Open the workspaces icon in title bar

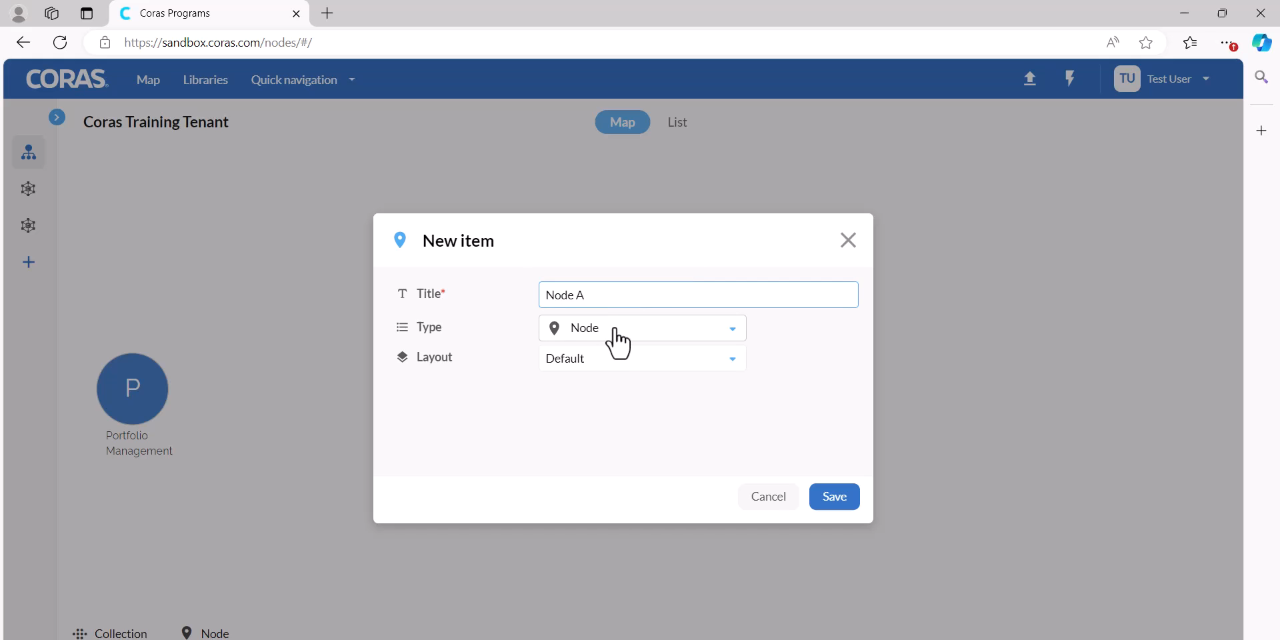[52, 13]
